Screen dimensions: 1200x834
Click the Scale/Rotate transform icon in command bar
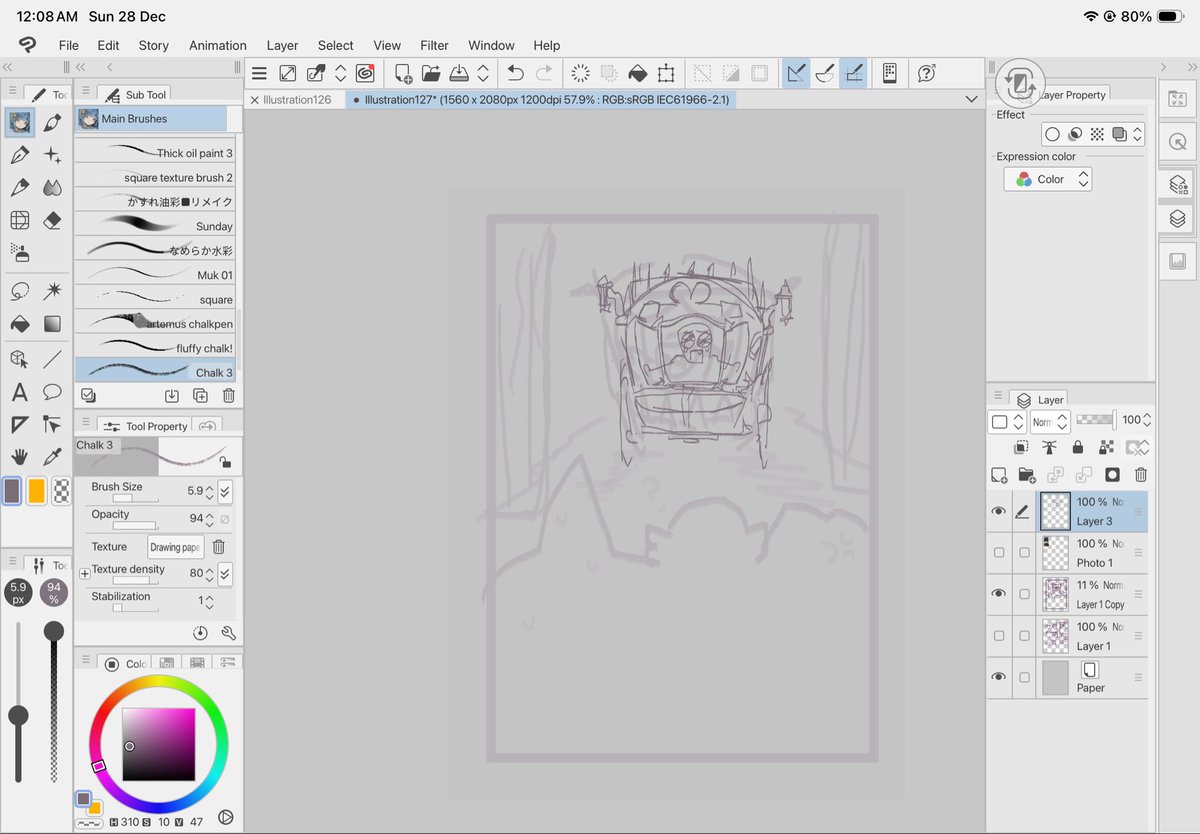[x=666, y=73]
